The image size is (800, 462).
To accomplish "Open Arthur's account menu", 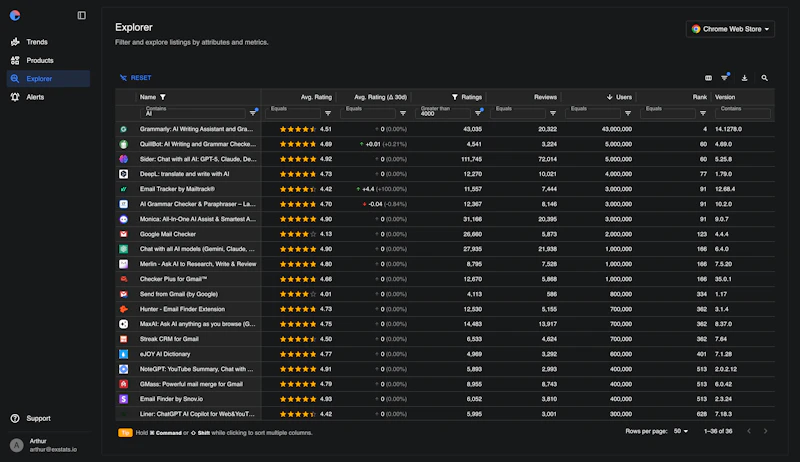I will (x=48, y=445).
